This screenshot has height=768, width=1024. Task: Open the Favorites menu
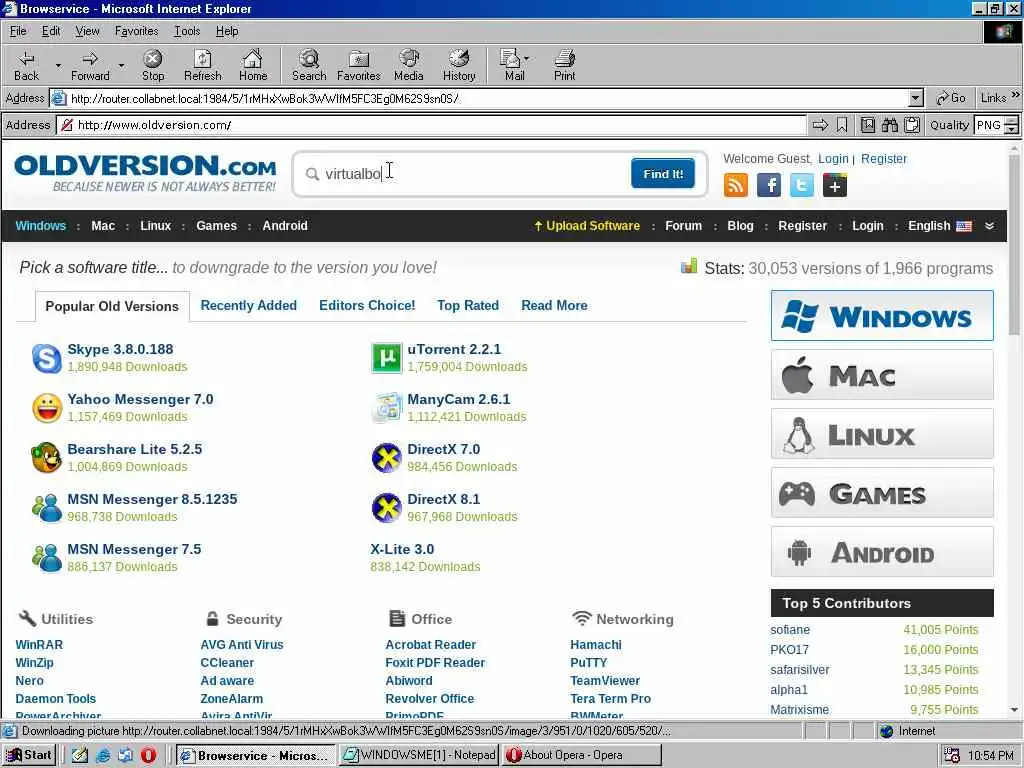coord(136,31)
